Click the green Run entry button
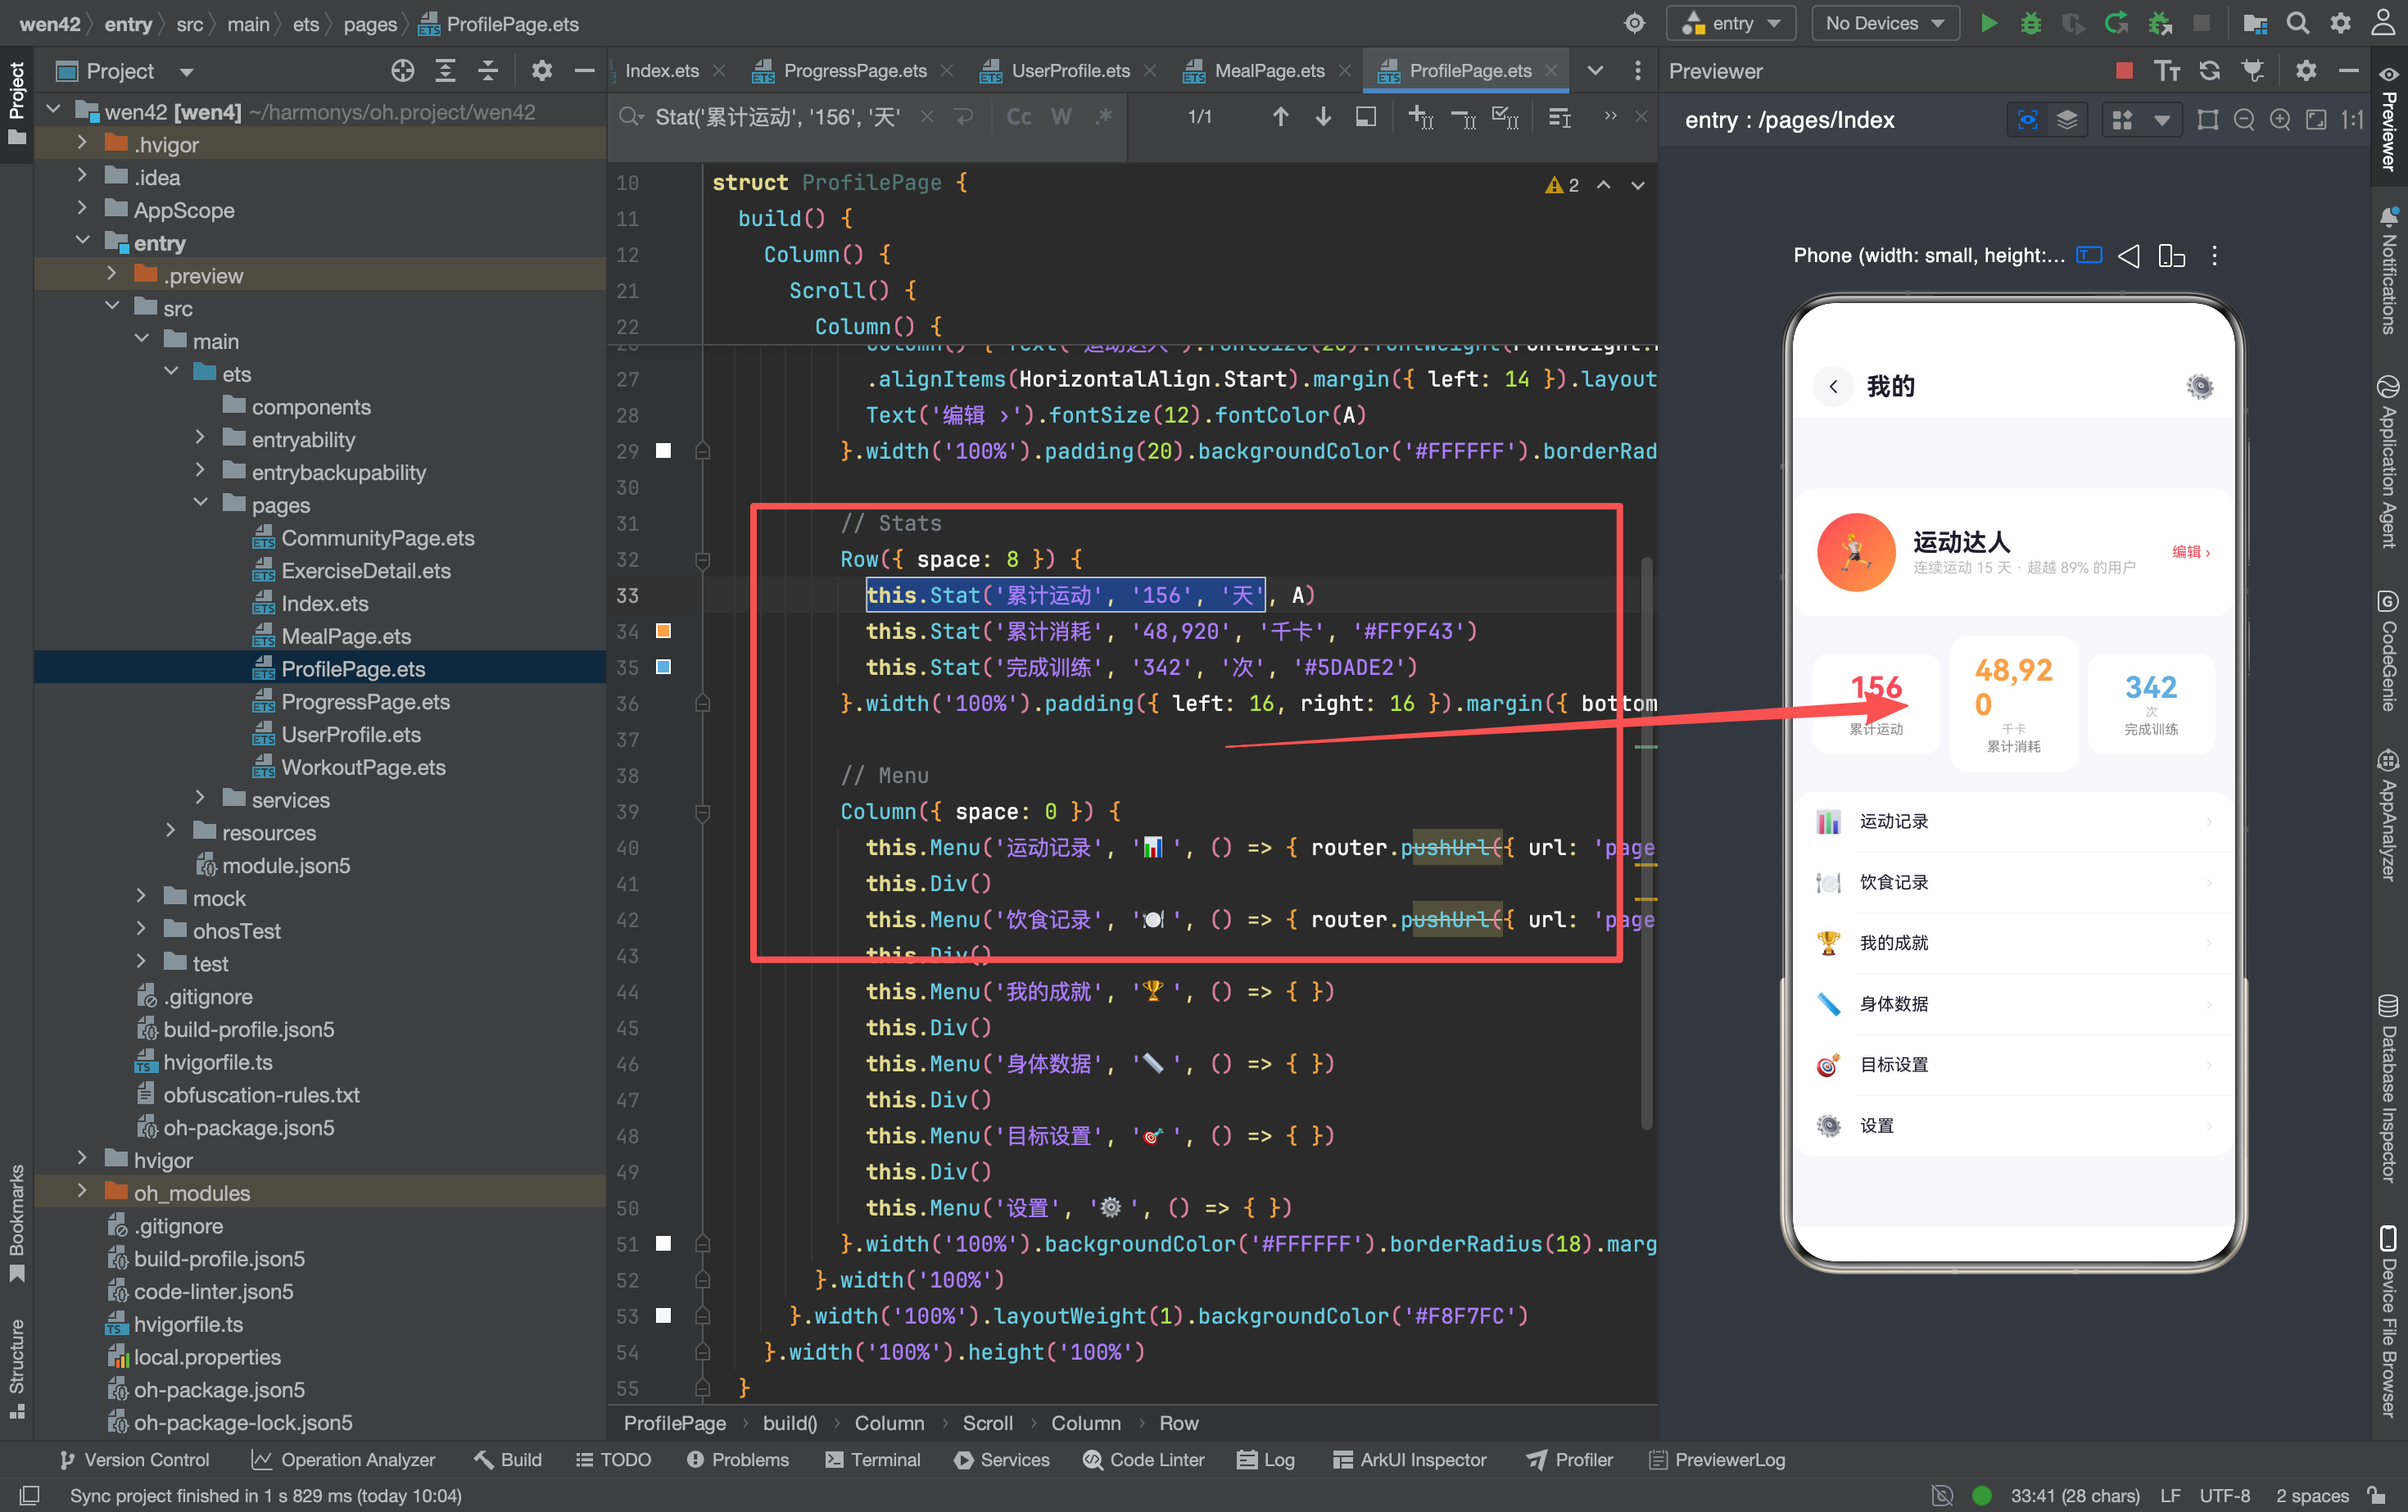Viewport: 2408px width, 1512px height. pos(1989,23)
